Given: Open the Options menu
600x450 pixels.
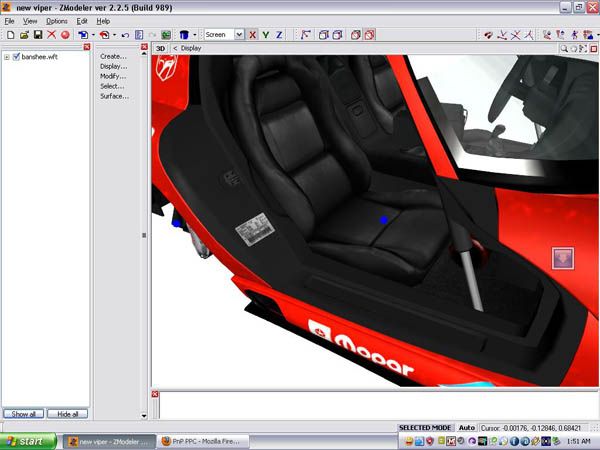Looking at the screenshot, I should 56,21.
